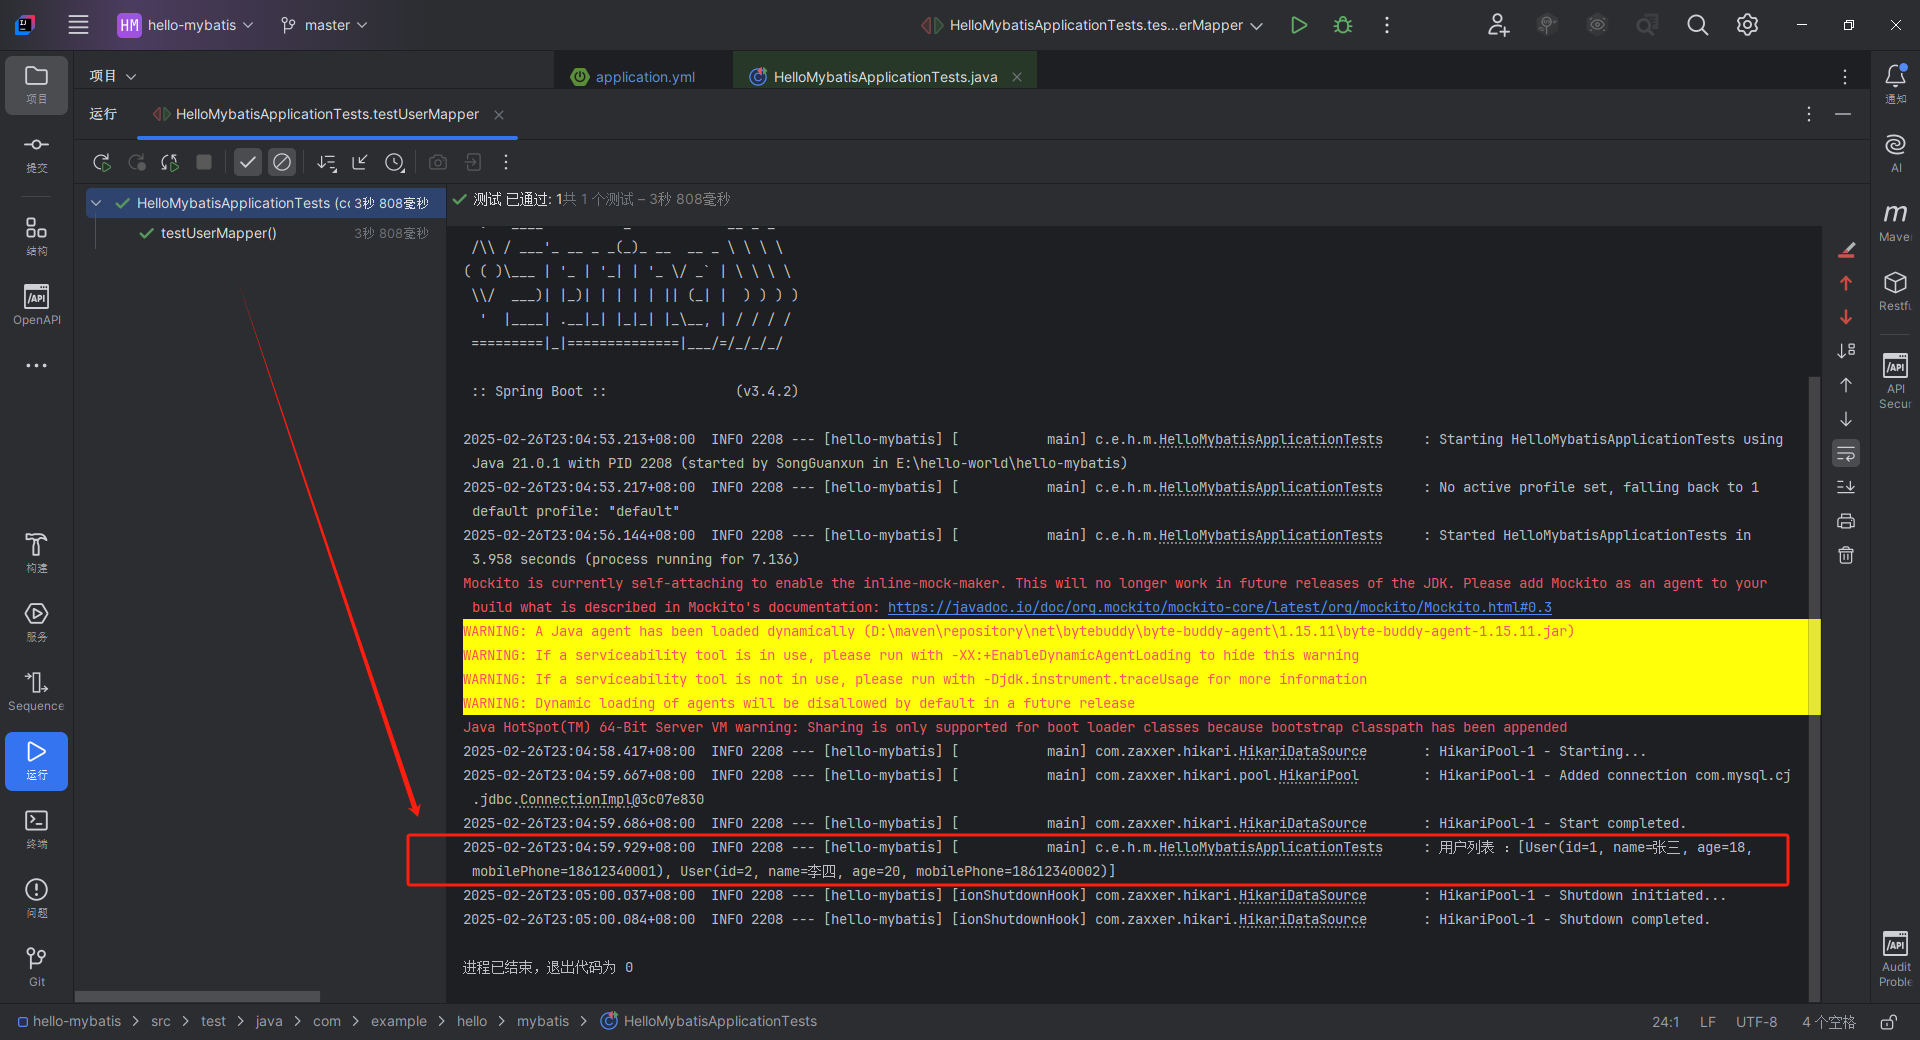
Task: Select the Git tool window icon
Action: [36, 962]
